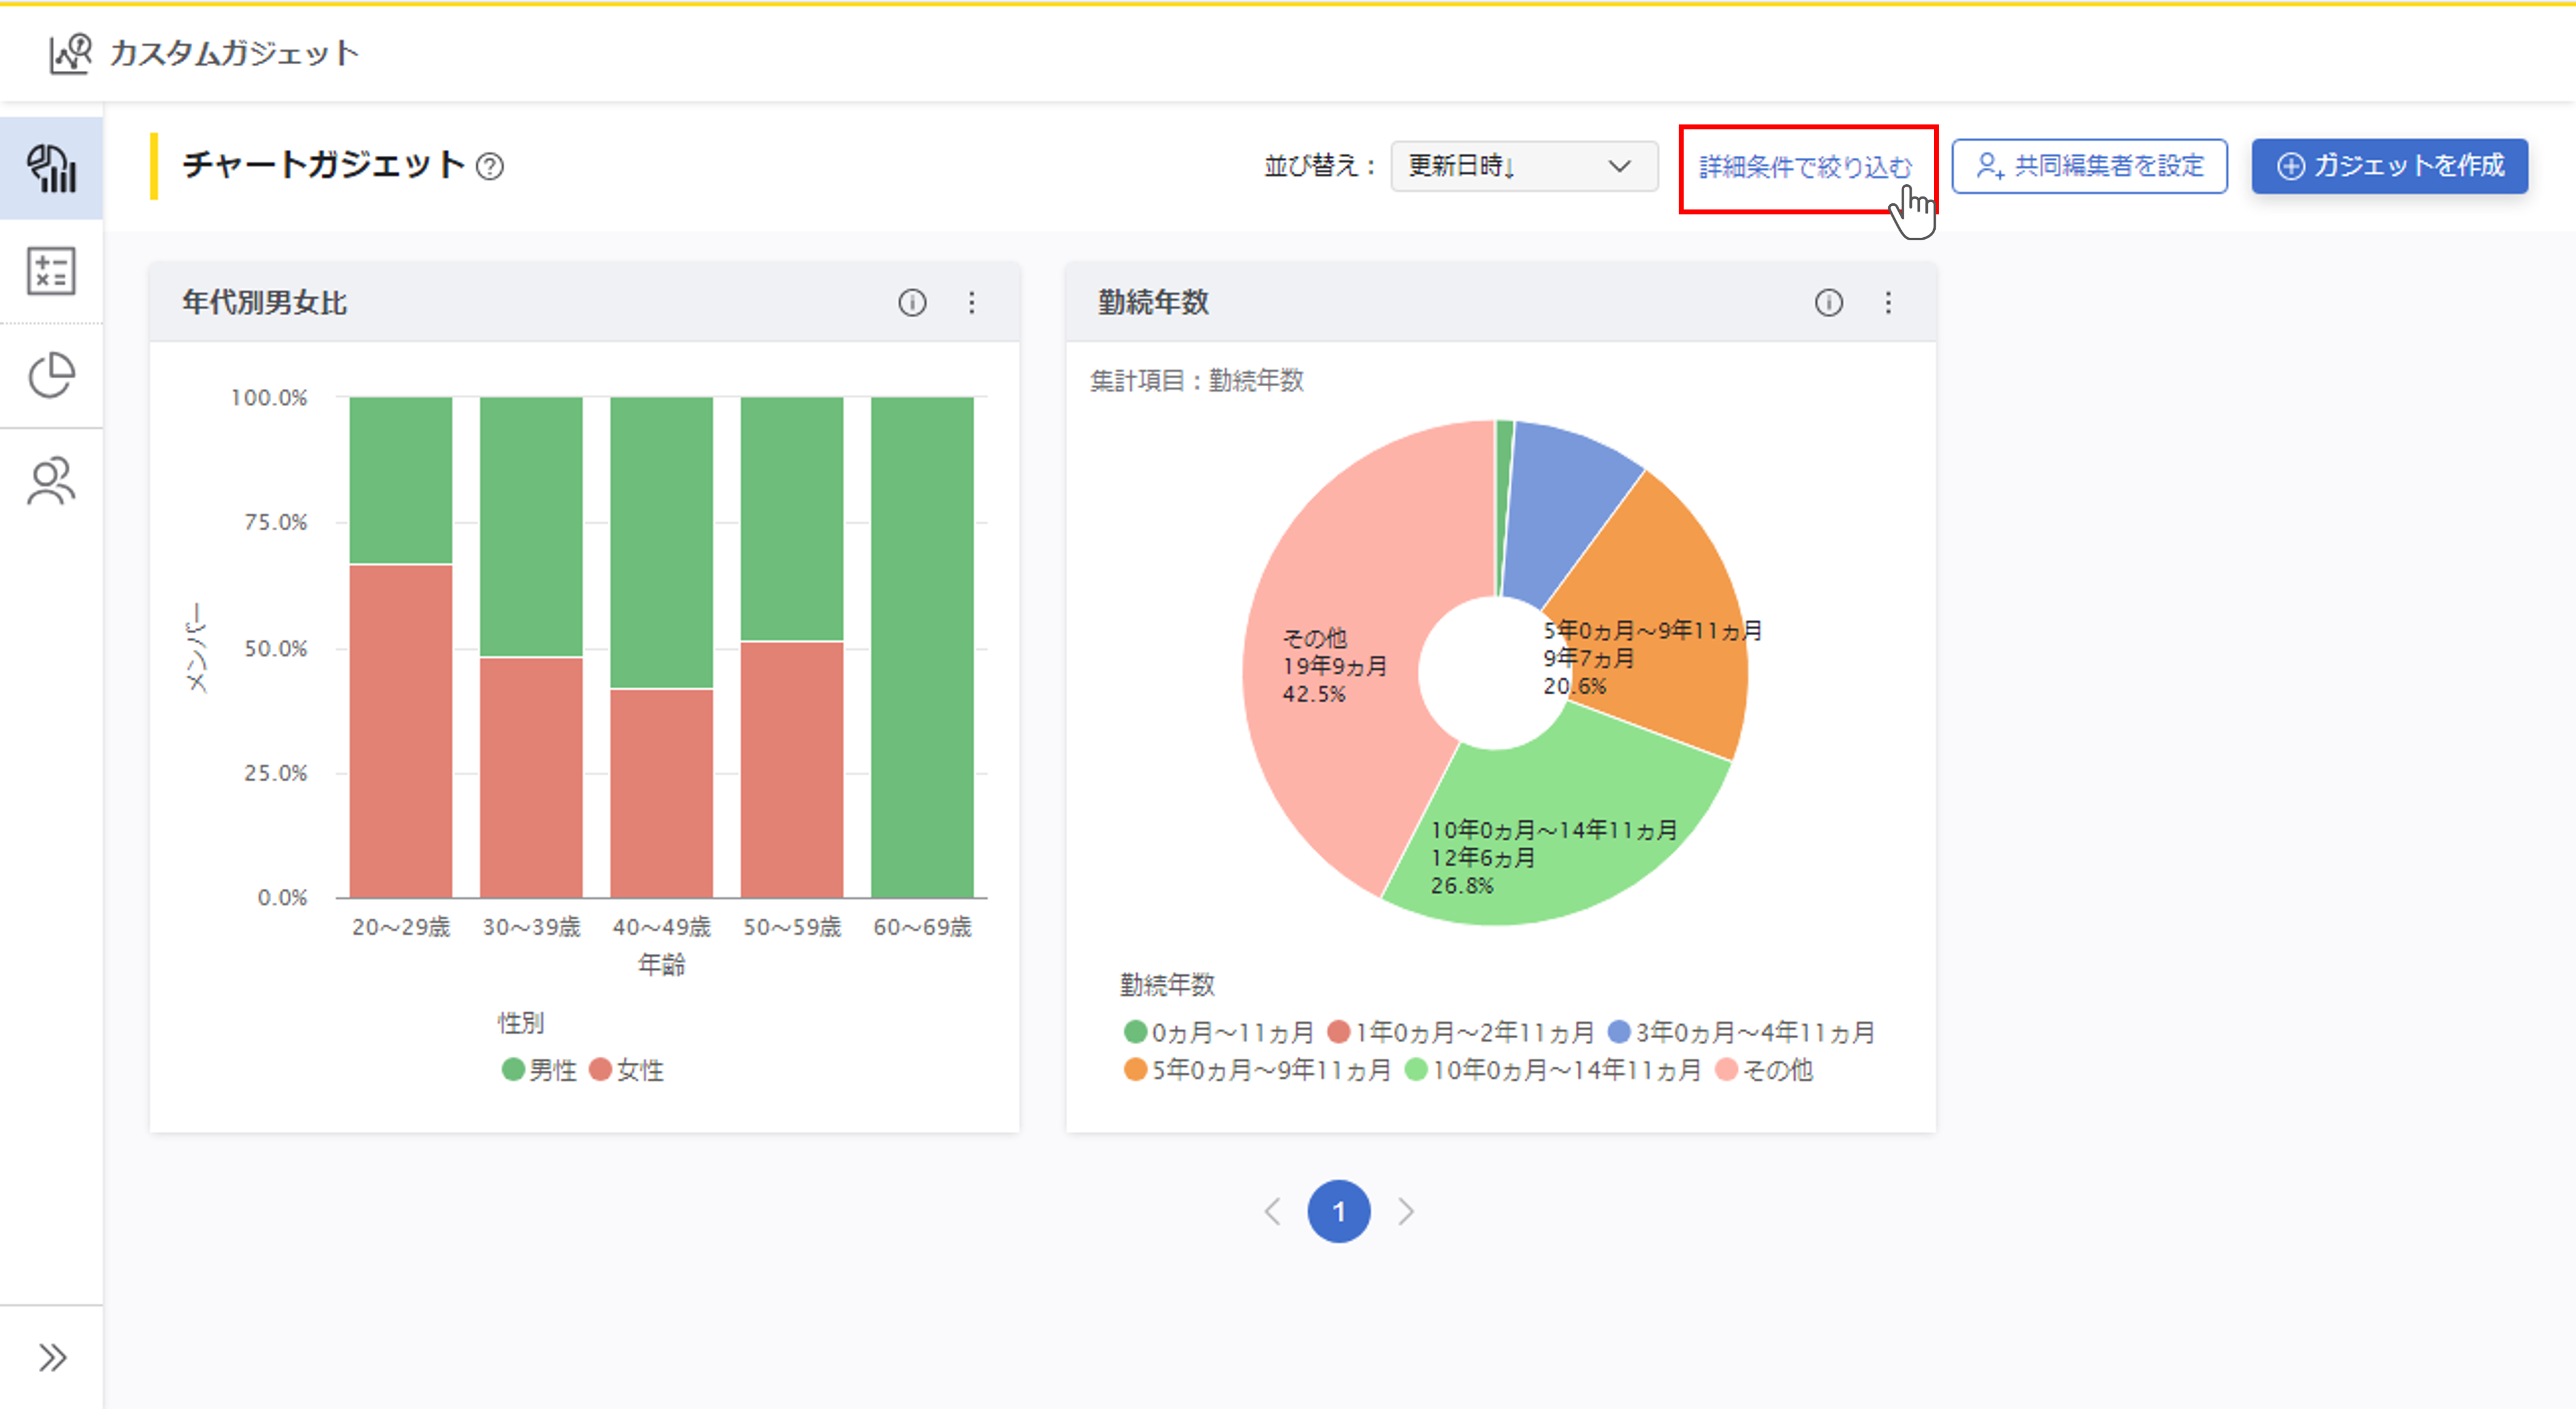Toggle 1年0ヵ月～2年11ヵ月 legend item
Screen dimensions: 2576x1409
click(x=1460, y=1032)
